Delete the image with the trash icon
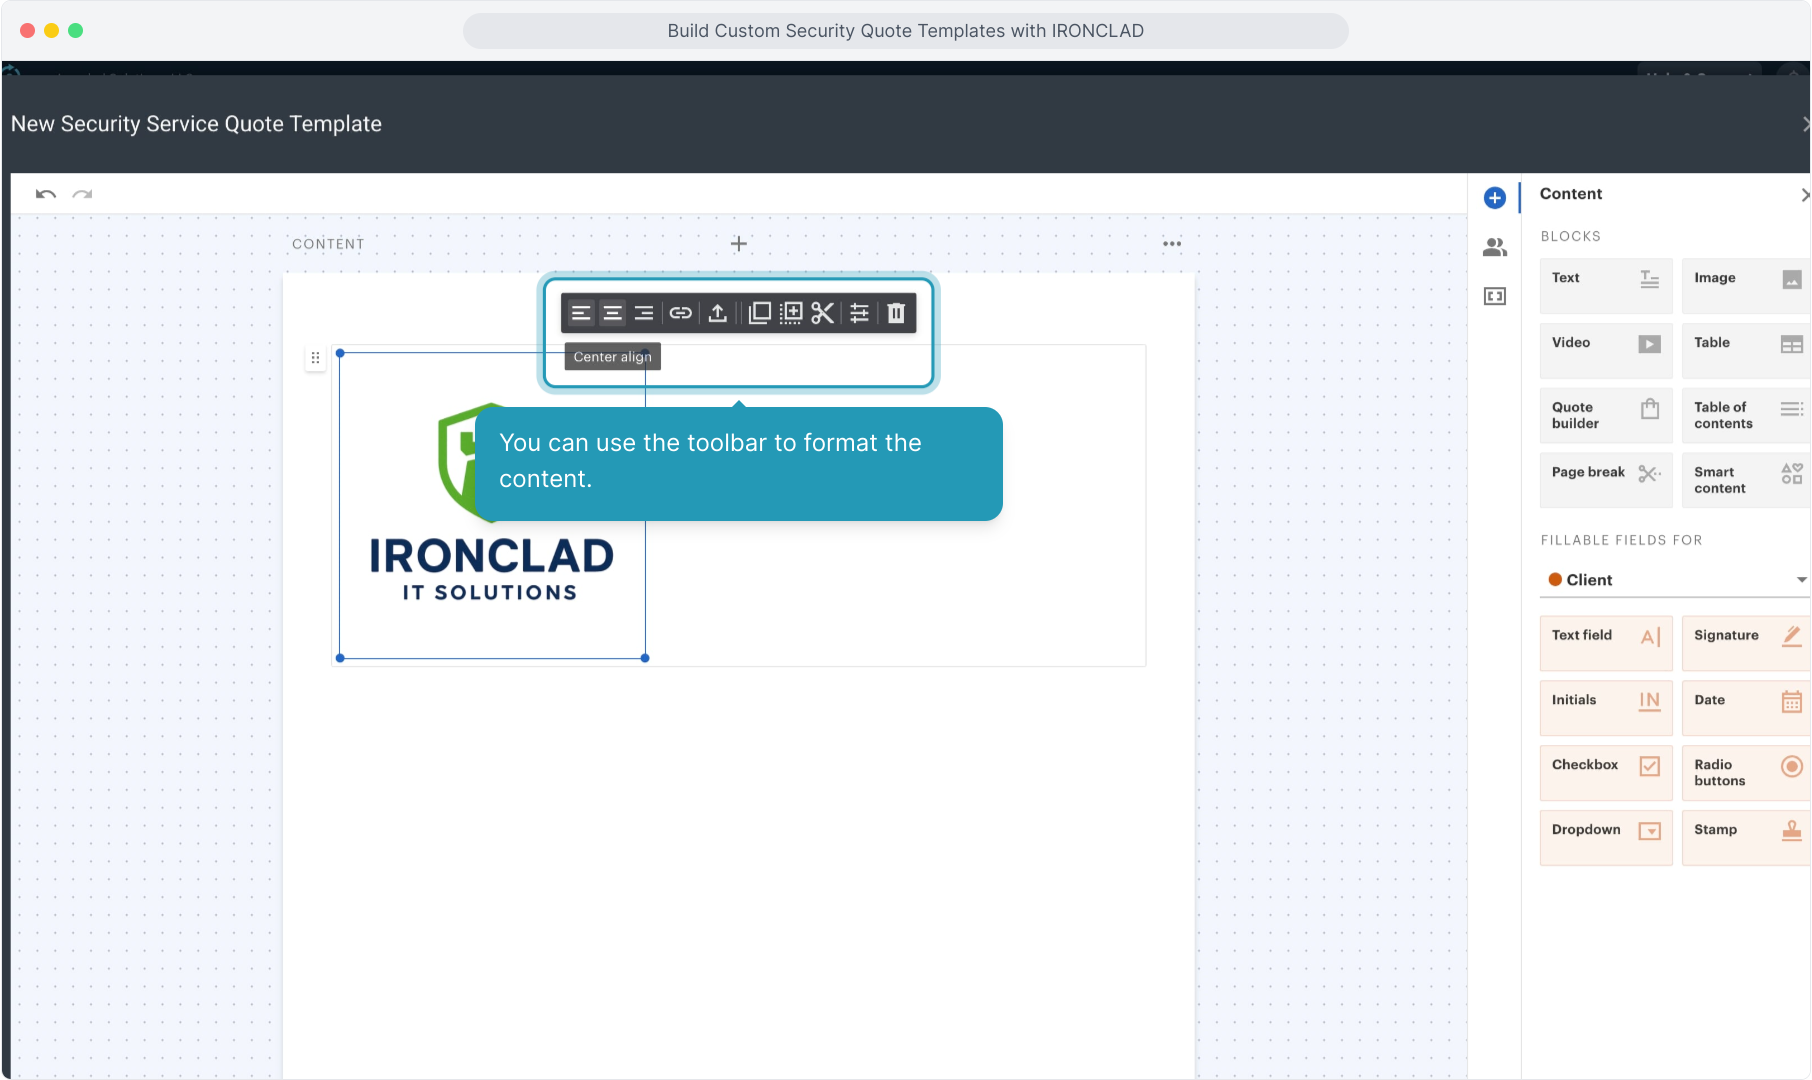The width and height of the screenshot is (1812, 1080). (x=896, y=314)
